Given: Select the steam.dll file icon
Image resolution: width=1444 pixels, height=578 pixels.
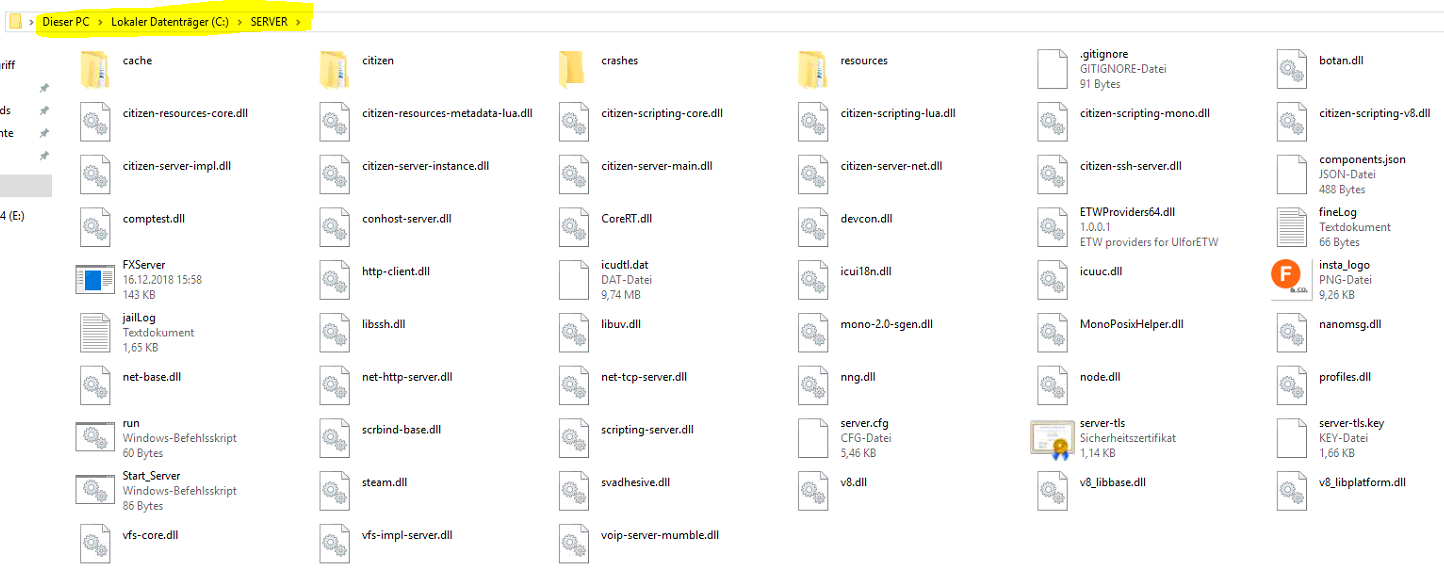Looking at the screenshot, I should [x=334, y=491].
